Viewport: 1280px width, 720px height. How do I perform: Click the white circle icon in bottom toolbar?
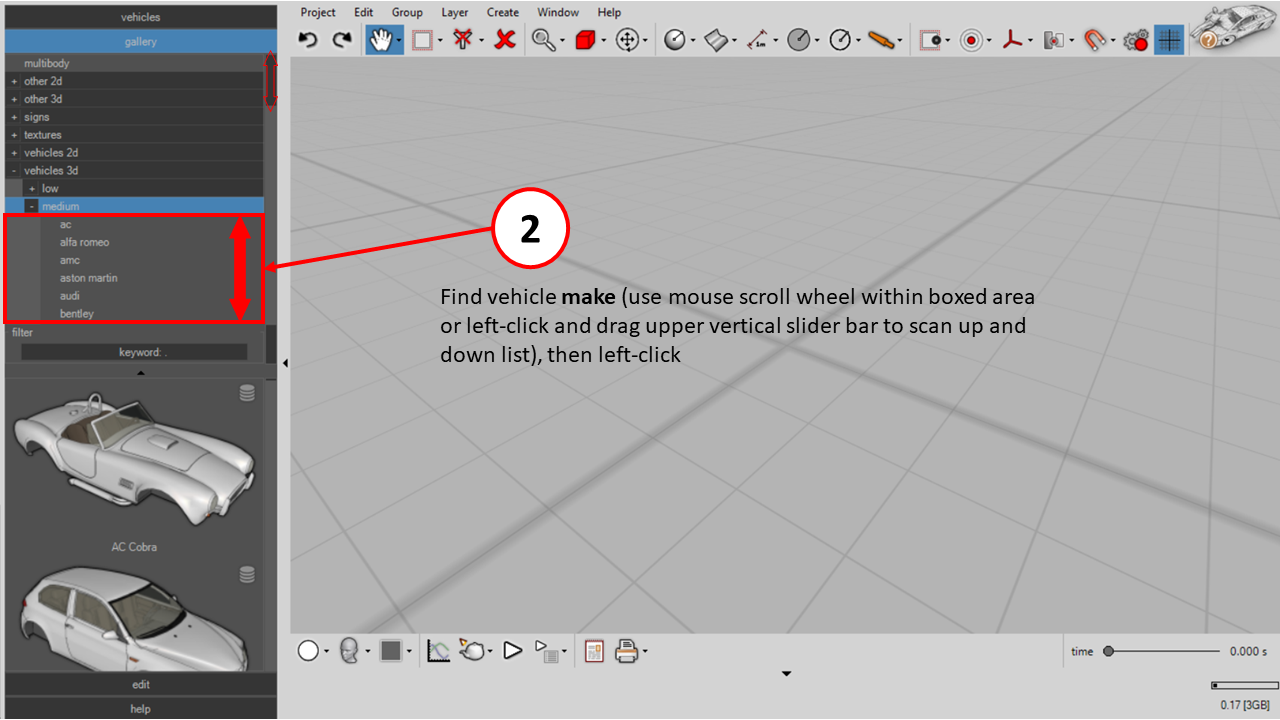tap(308, 651)
